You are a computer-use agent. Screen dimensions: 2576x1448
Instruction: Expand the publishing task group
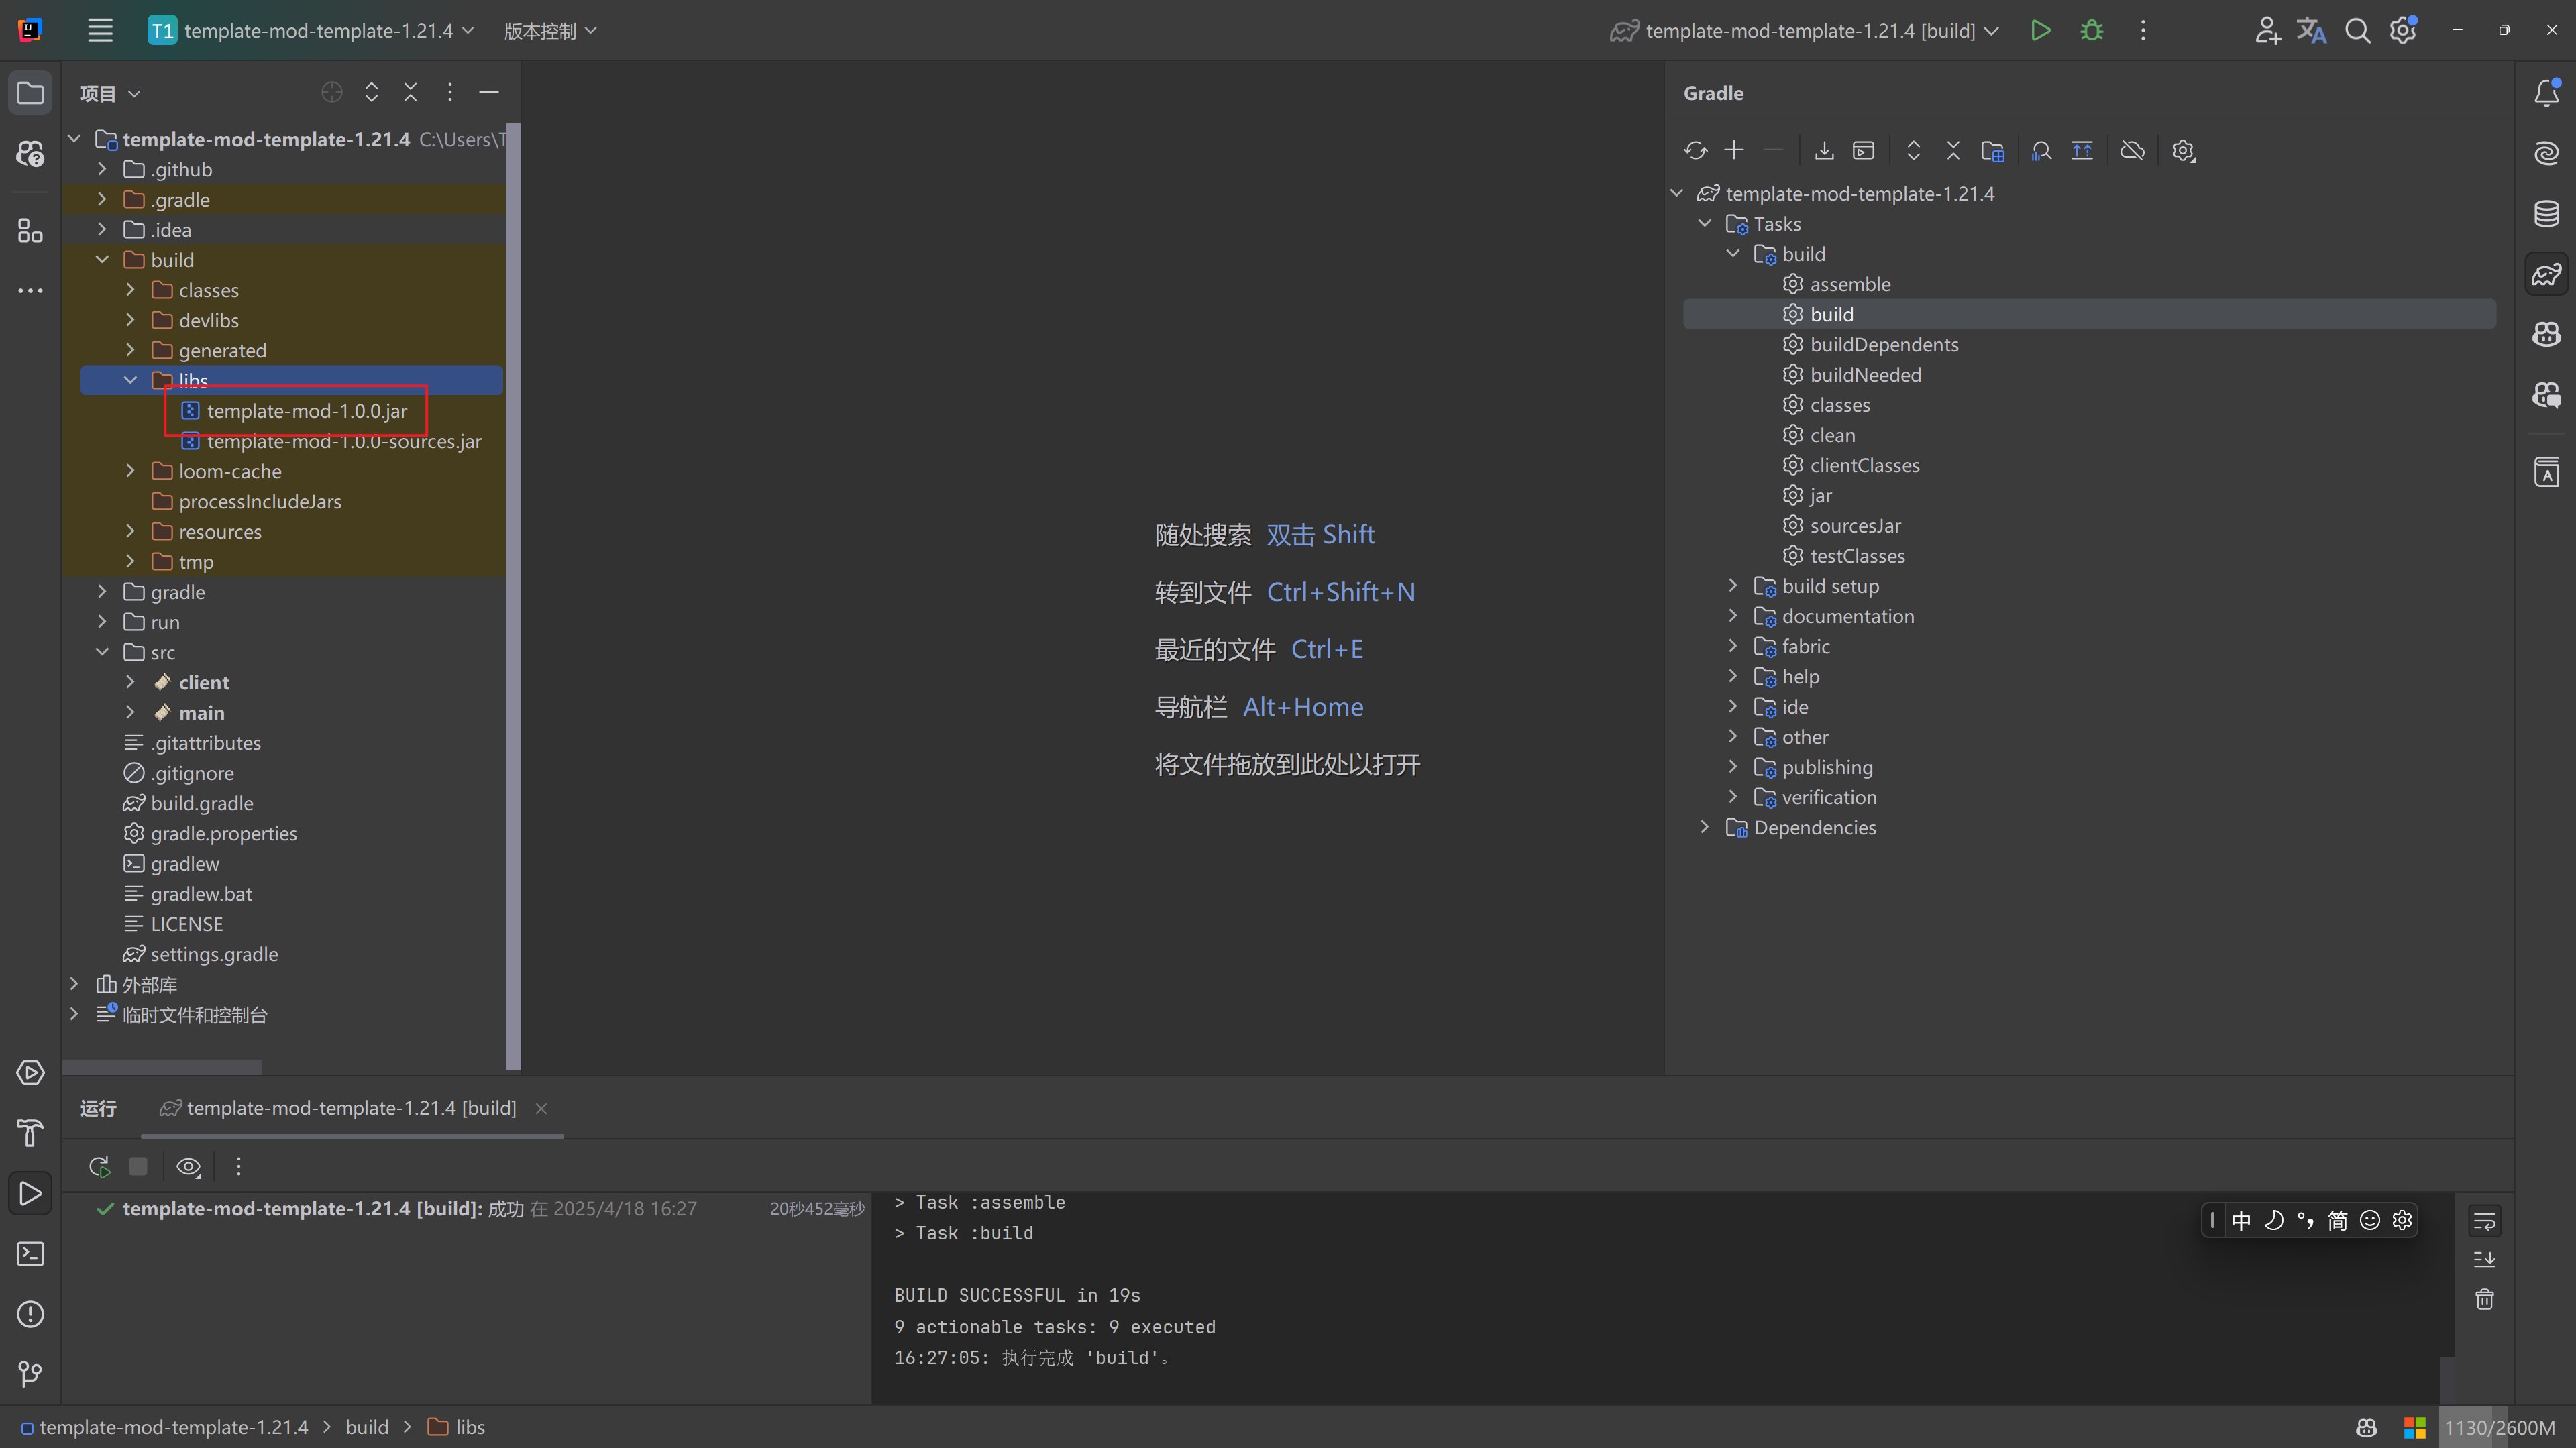(x=1733, y=766)
